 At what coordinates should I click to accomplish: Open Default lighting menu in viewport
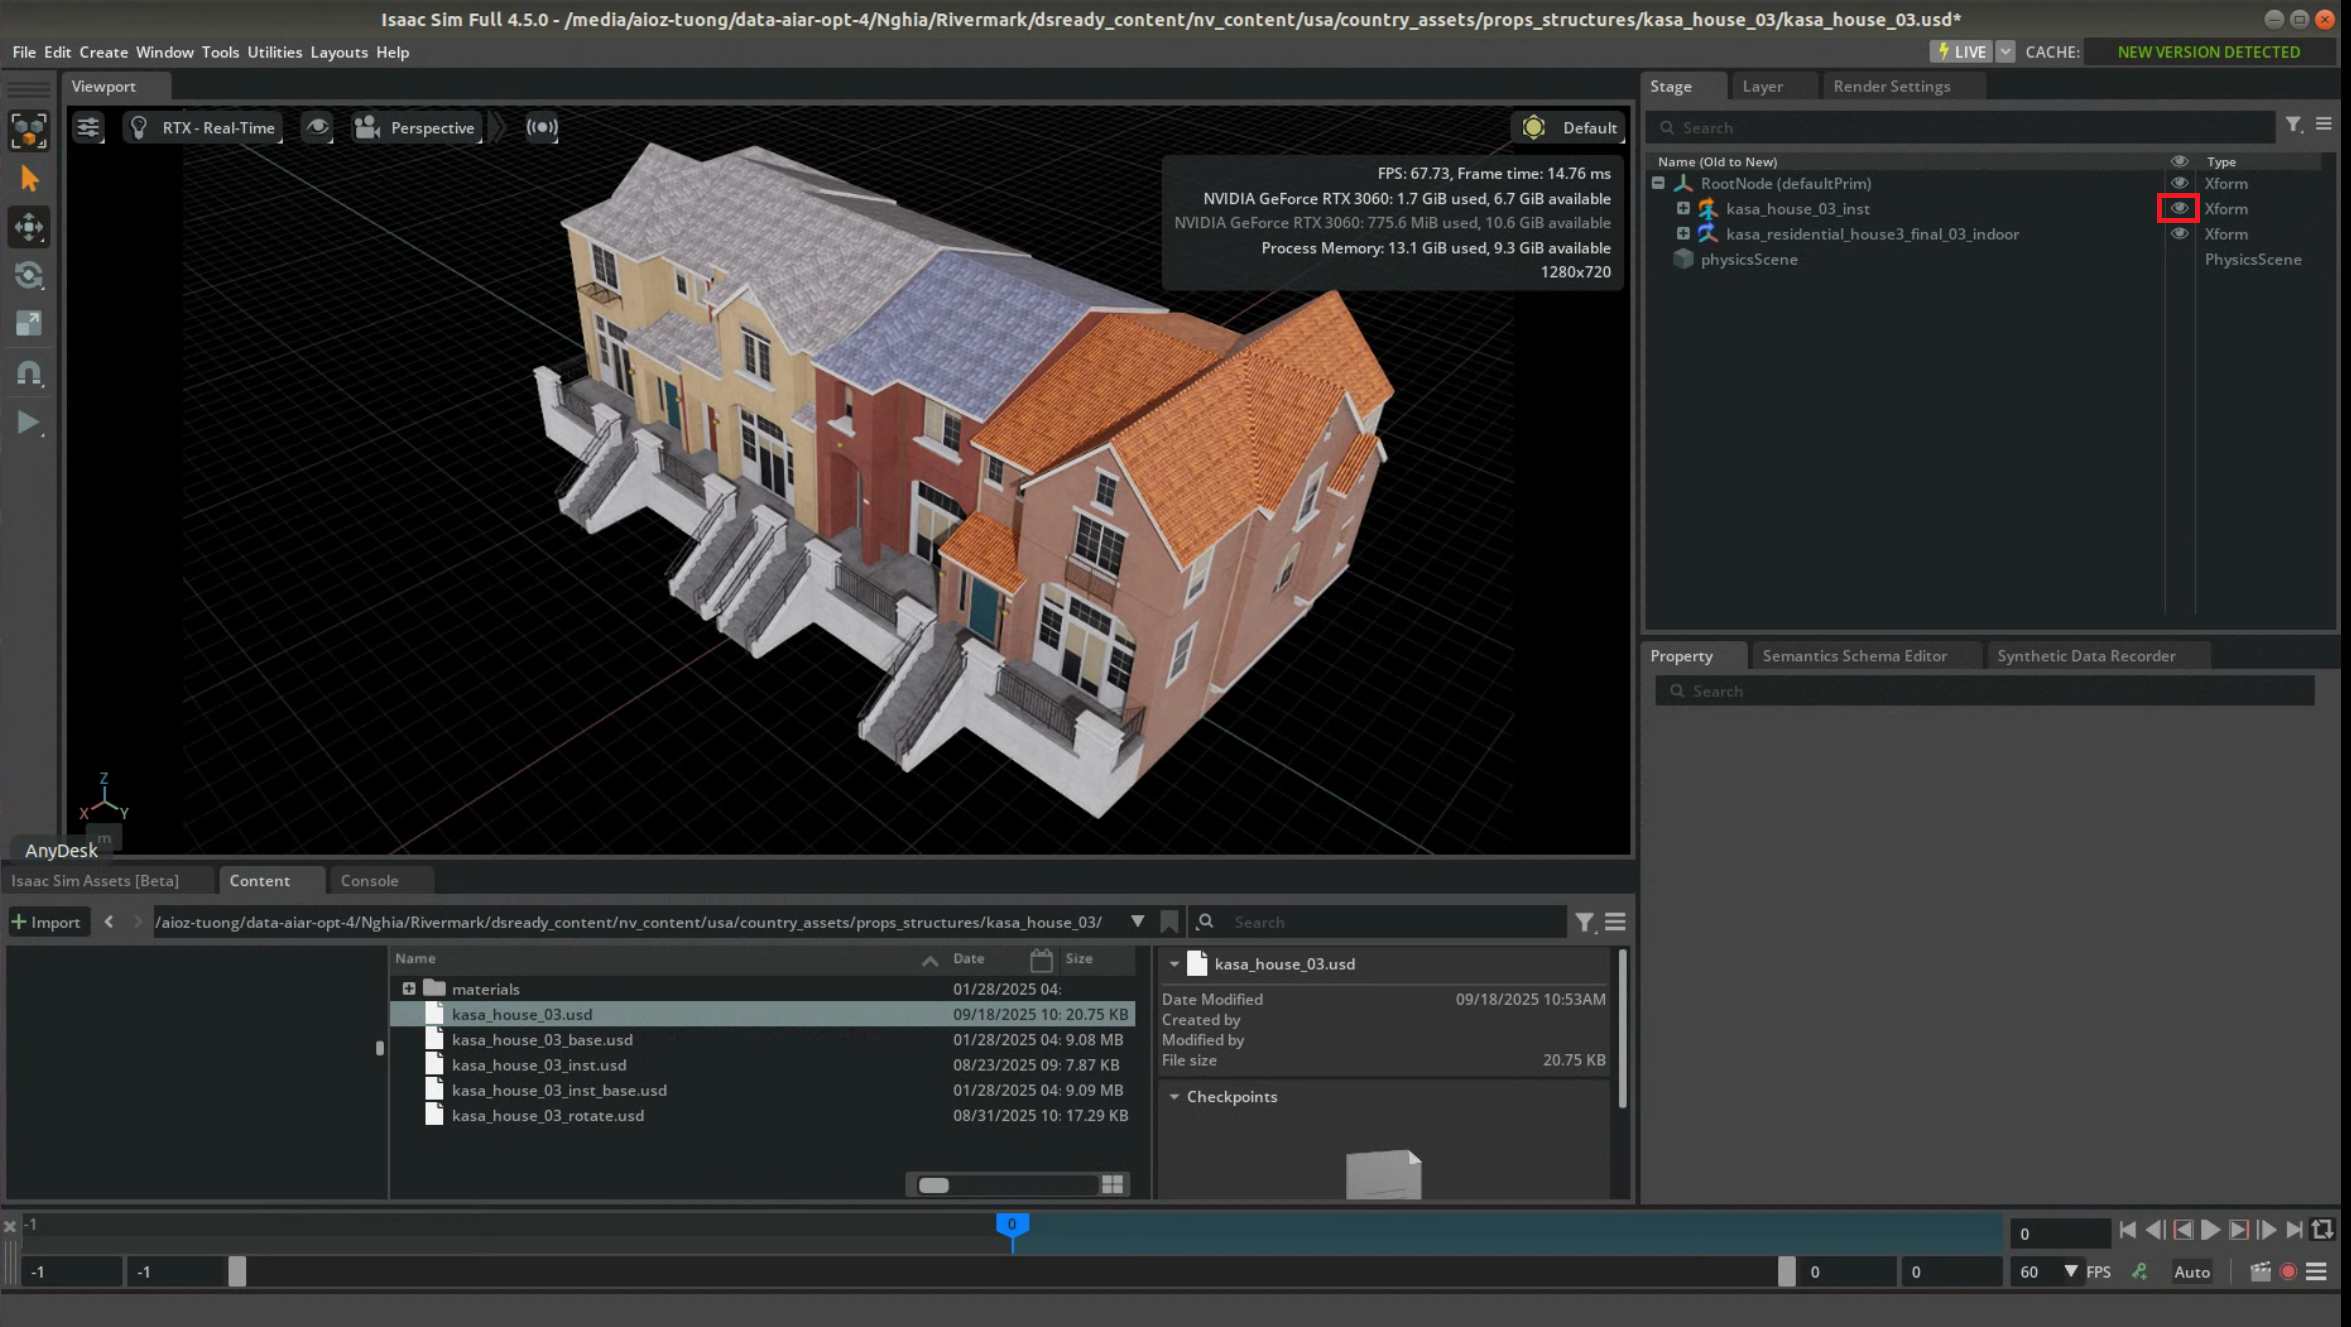click(1569, 127)
